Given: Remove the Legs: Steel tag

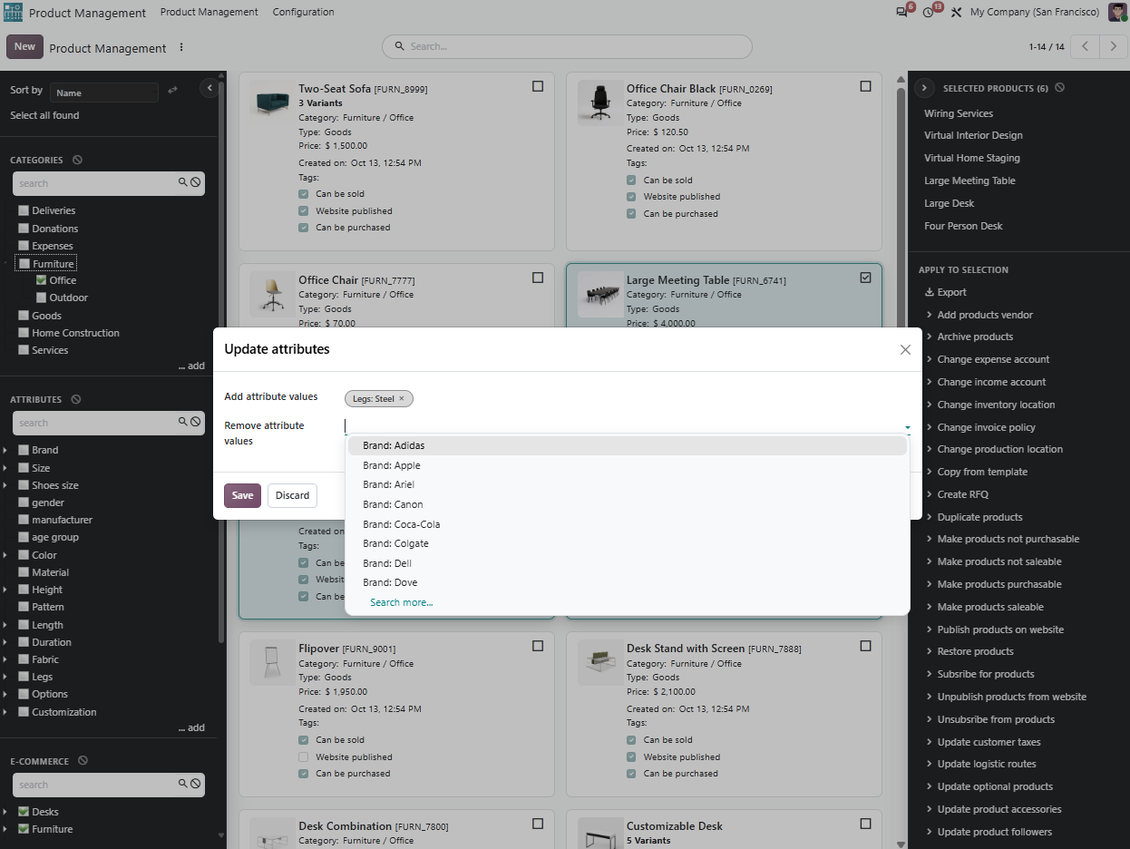Looking at the screenshot, I should [401, 399].
